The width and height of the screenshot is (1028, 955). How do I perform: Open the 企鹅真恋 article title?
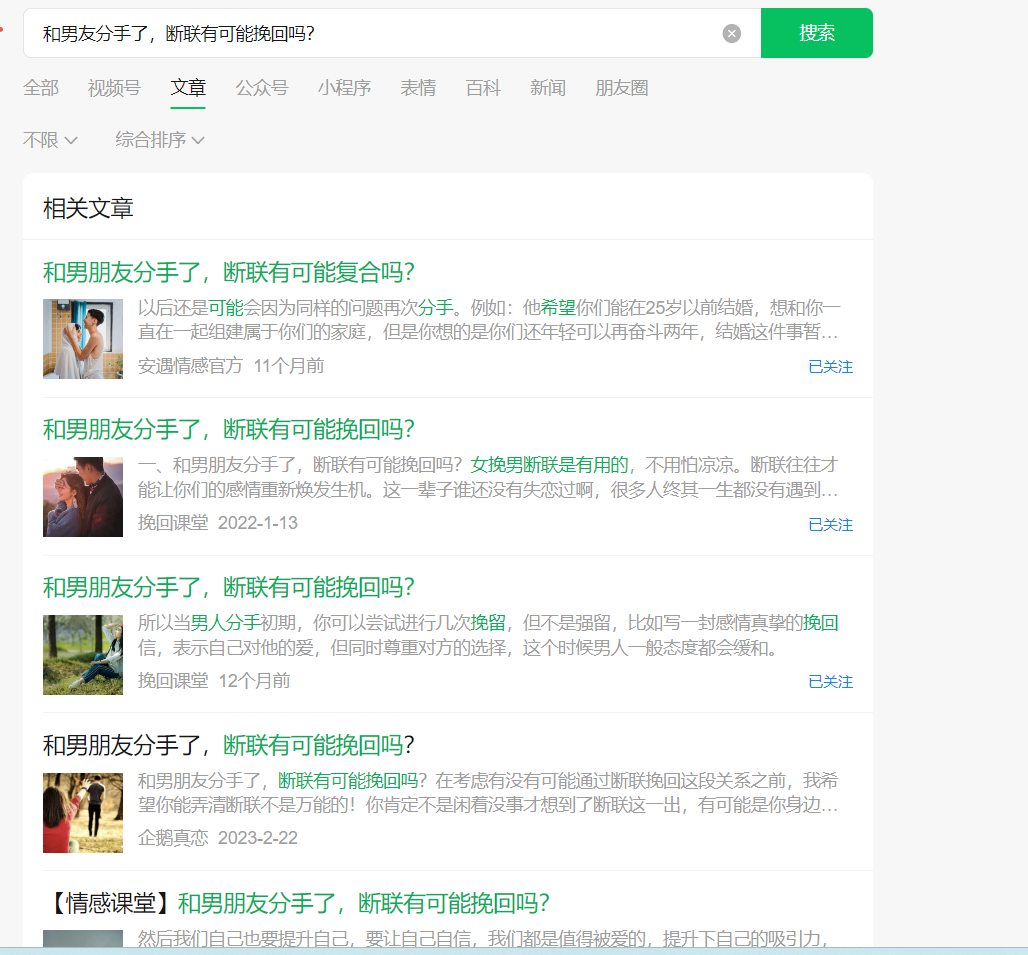pyautogui.click(x=229, y=745)
